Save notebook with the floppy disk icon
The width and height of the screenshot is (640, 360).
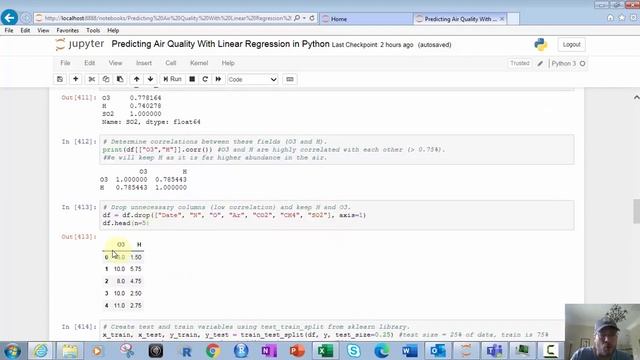(60, 79)
